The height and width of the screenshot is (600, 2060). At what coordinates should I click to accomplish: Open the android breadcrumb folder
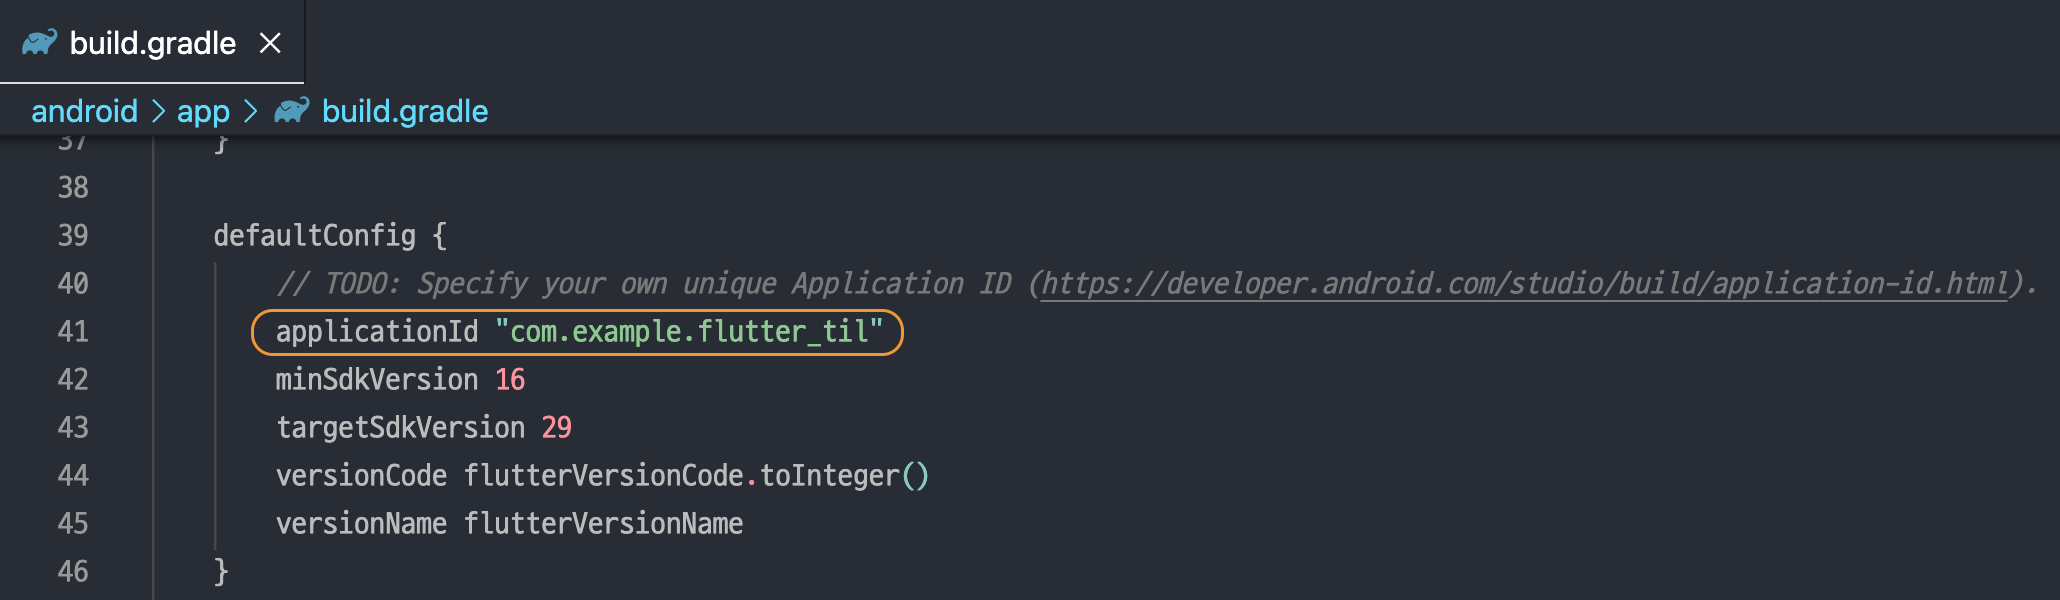click(84, 111)
